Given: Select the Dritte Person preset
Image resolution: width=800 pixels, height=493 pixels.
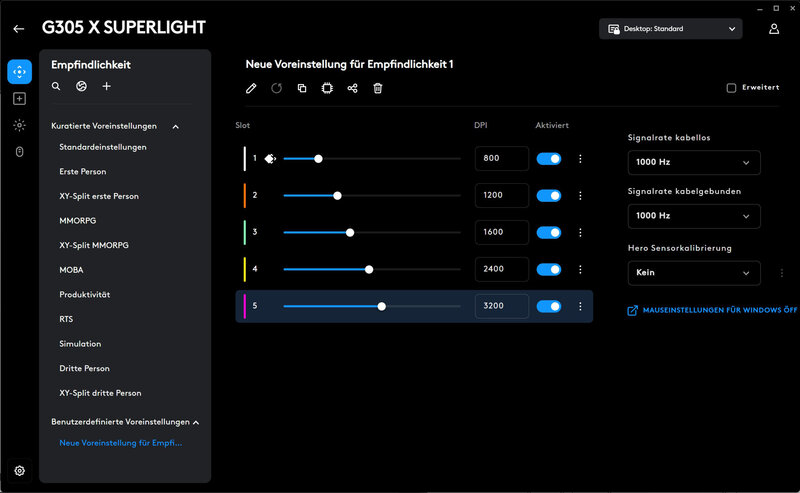Looking at the screenshot, I should 84,368.
